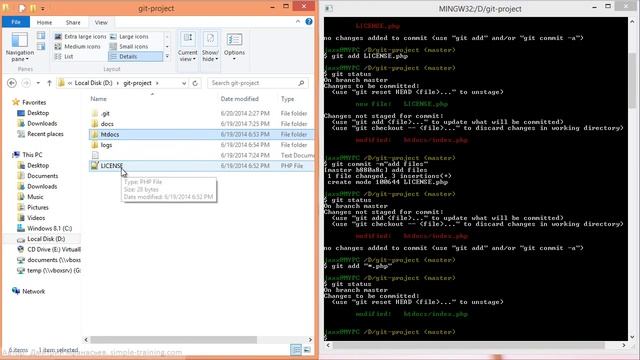Screen dimensions: 640x360
Task: Open CD Drive (E:) in navigation pane
Action: pos(54,249)
